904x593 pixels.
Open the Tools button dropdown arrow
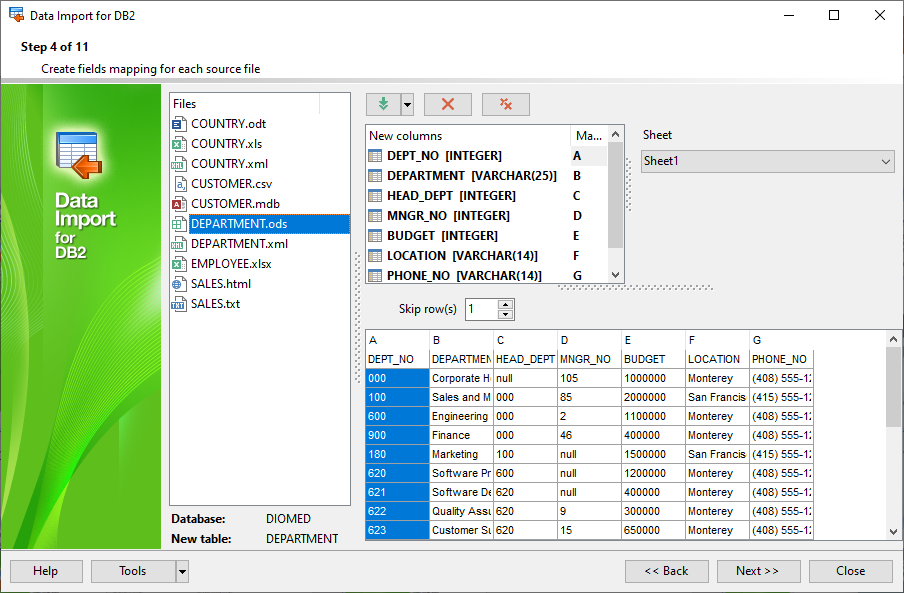tap(182, 571)
